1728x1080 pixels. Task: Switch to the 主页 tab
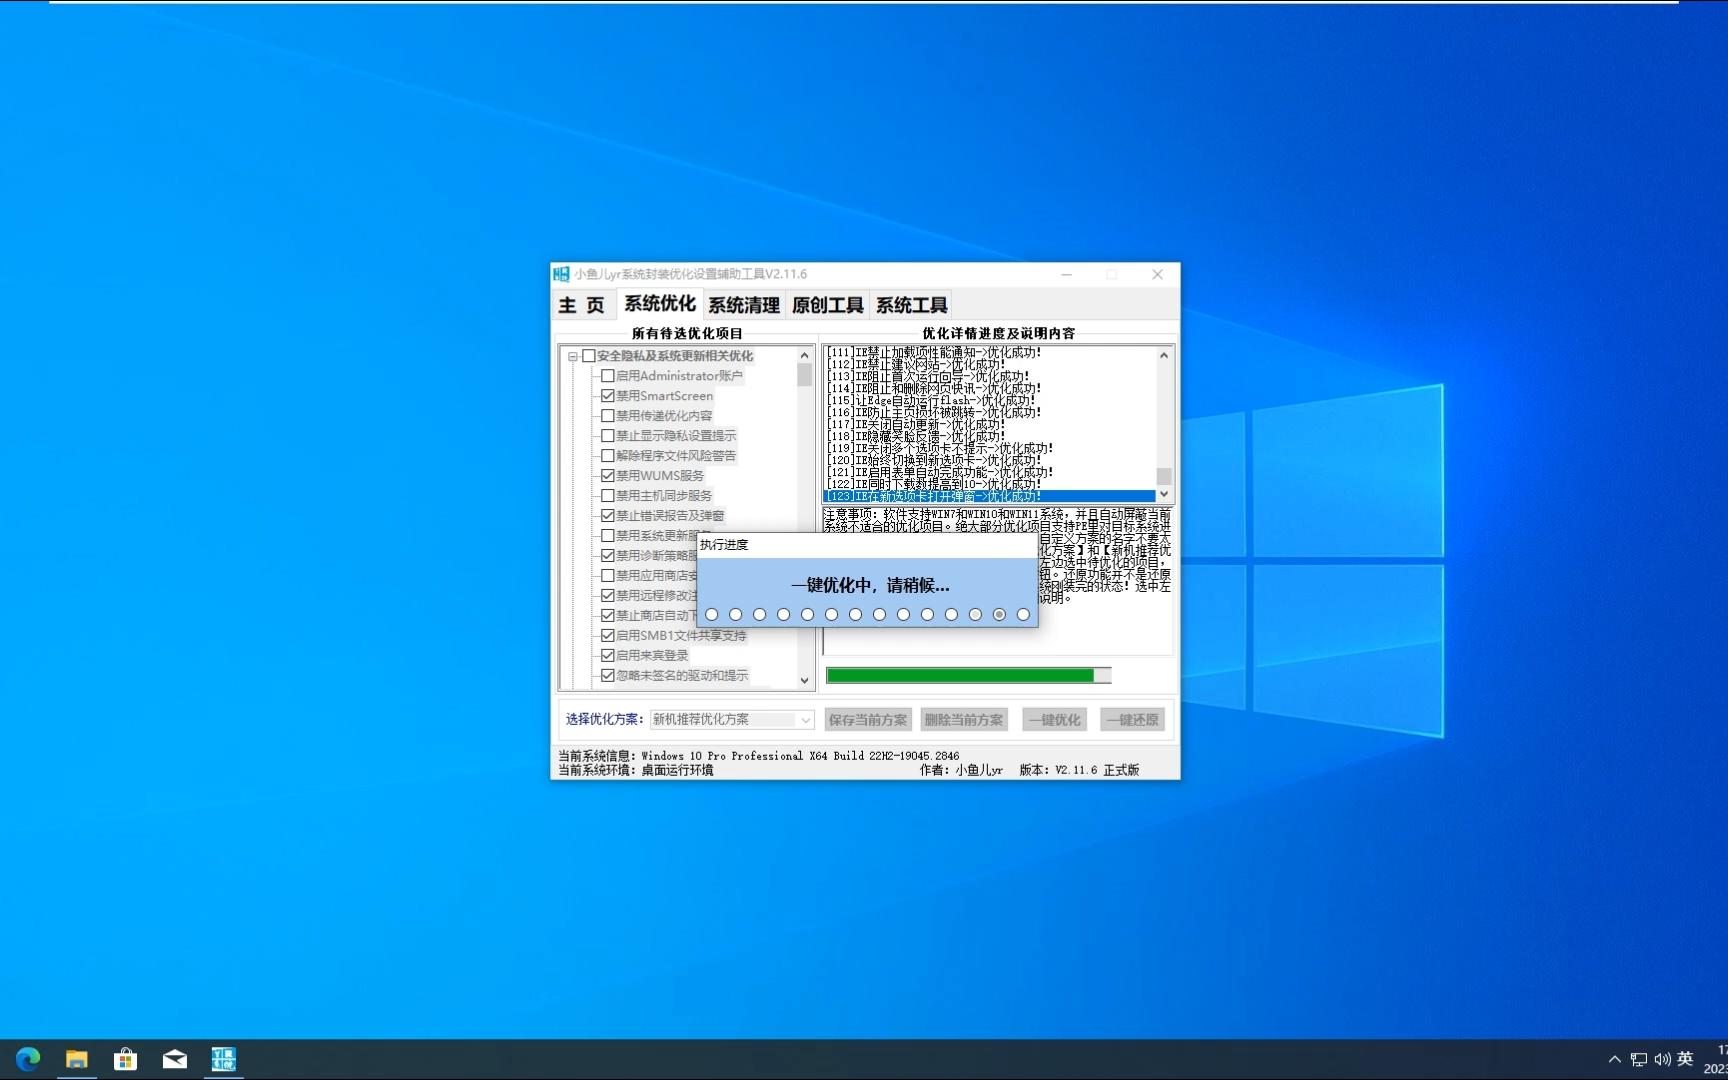[x=581, y=305]
